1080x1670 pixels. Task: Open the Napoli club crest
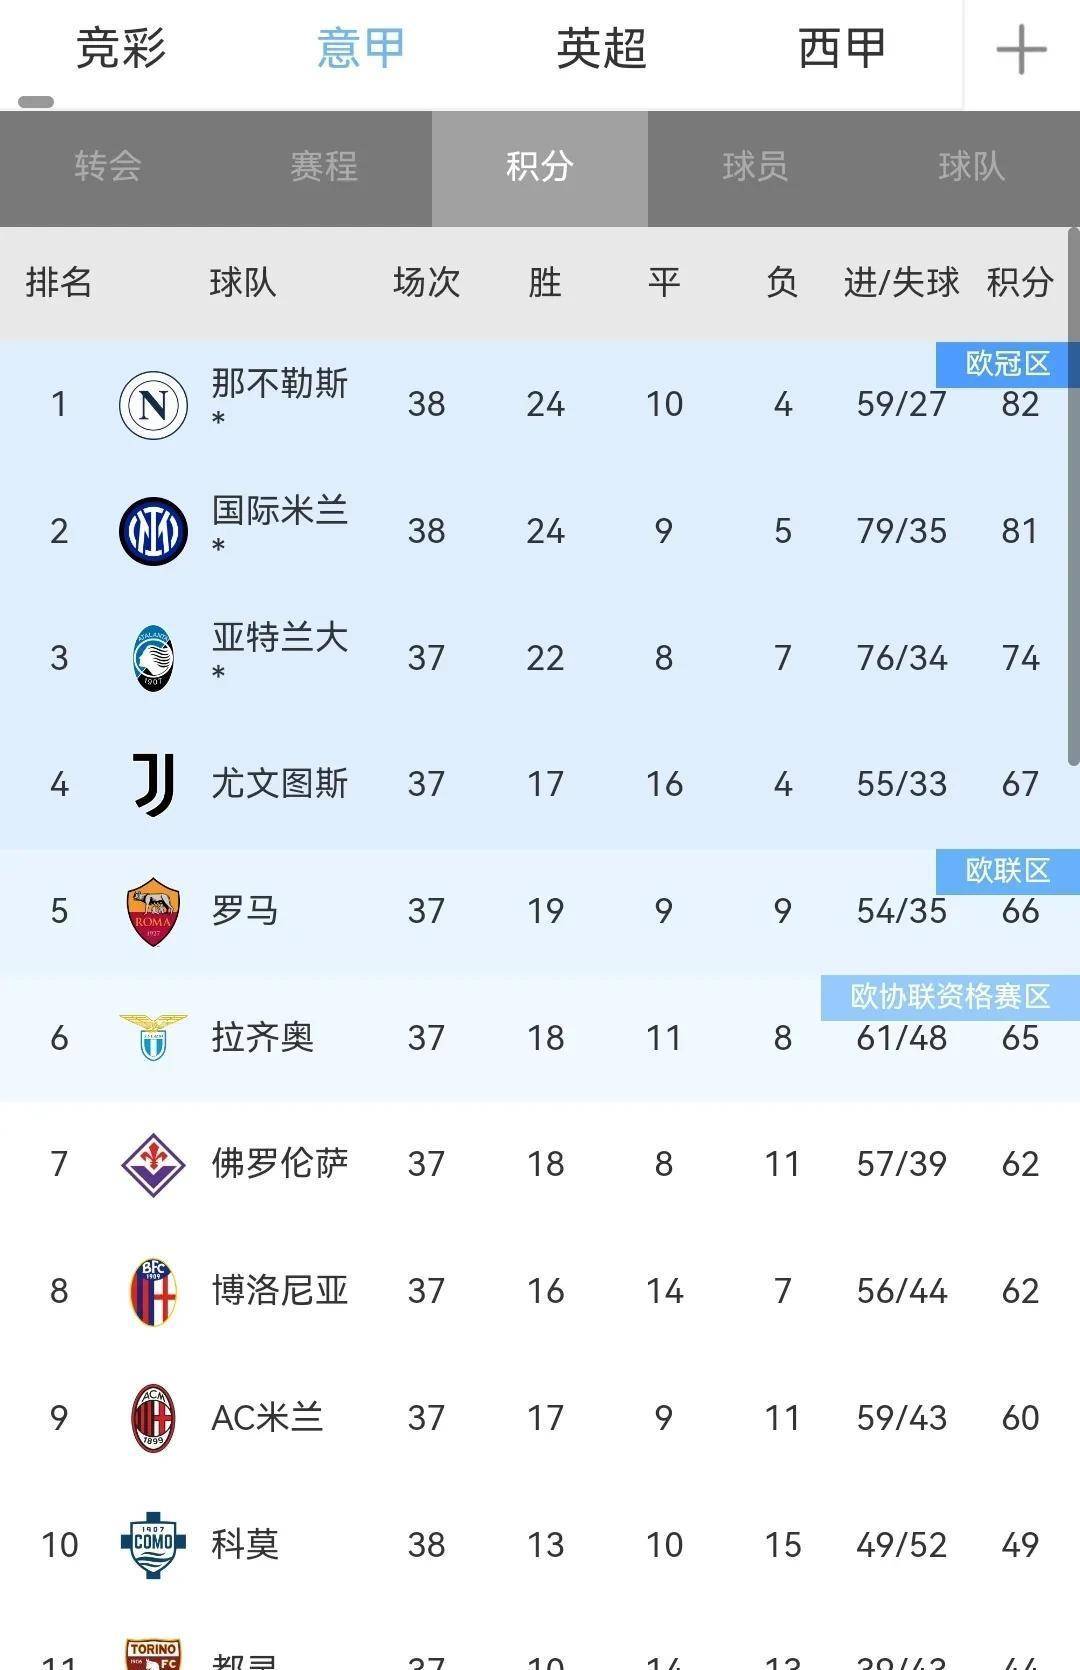(153, 405)
